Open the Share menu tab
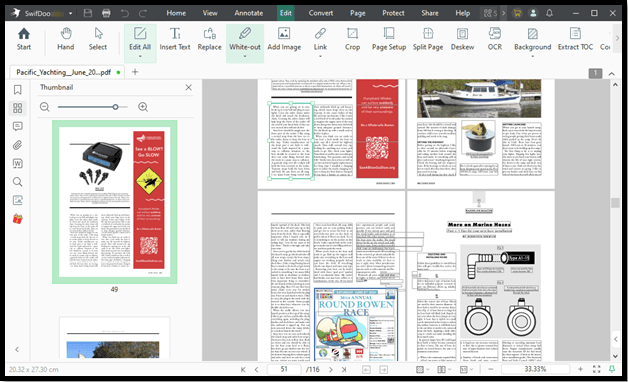 click(x=430, y=13)
